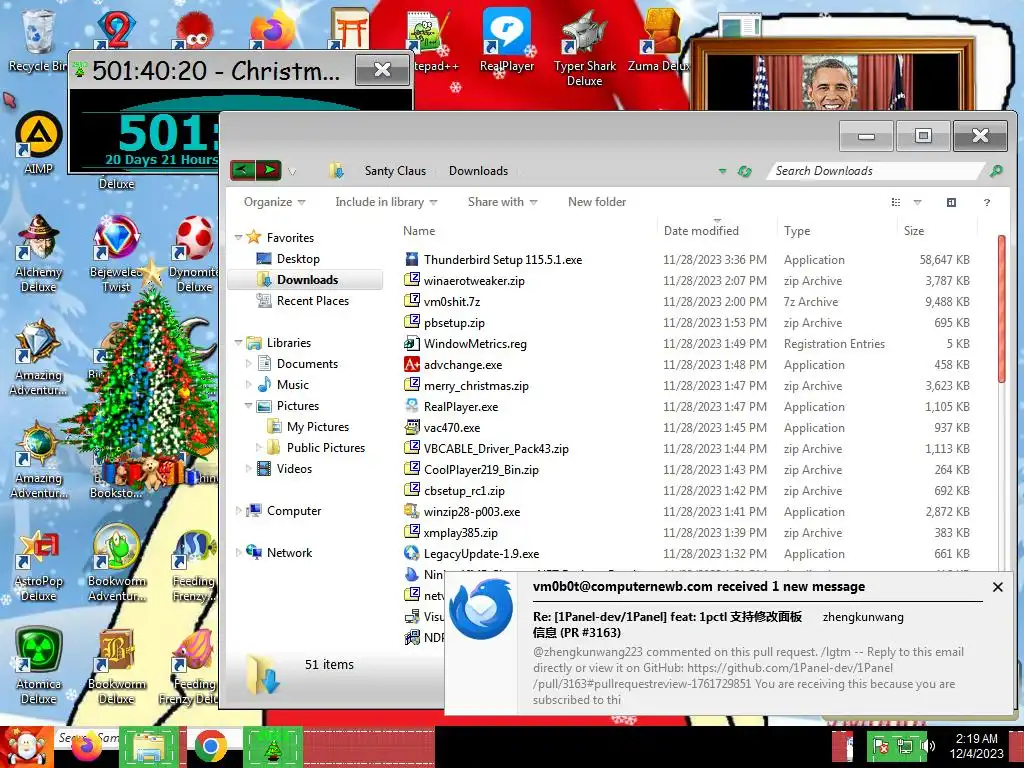The image size is (1024, 768).
Task: Collapse the Pictures library node
Action: pyautogui.click(x=249, y=406)
